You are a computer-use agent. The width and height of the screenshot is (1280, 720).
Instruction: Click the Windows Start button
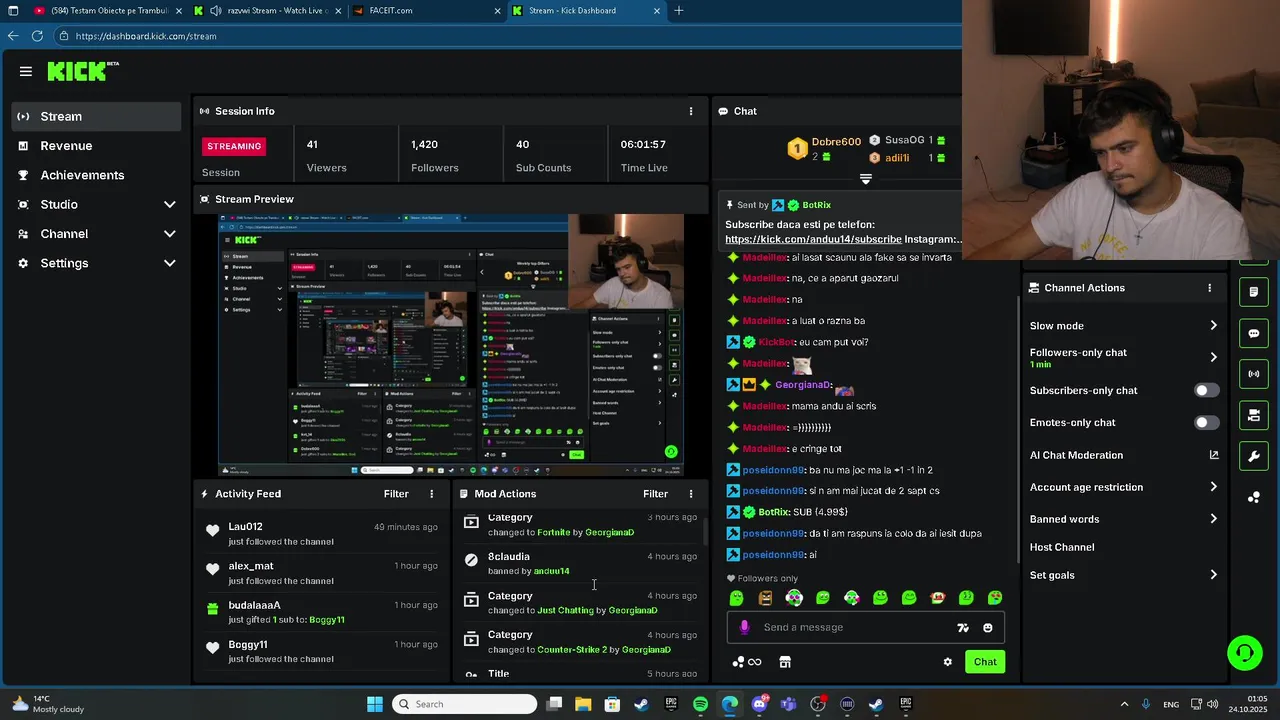[x=375, y=704]
